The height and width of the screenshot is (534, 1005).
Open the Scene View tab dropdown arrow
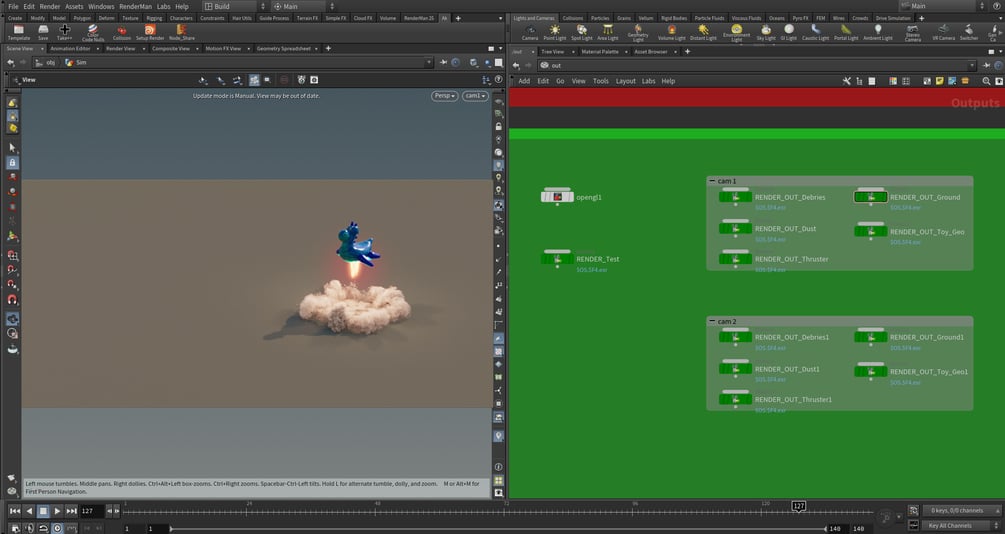click(42, 49)
